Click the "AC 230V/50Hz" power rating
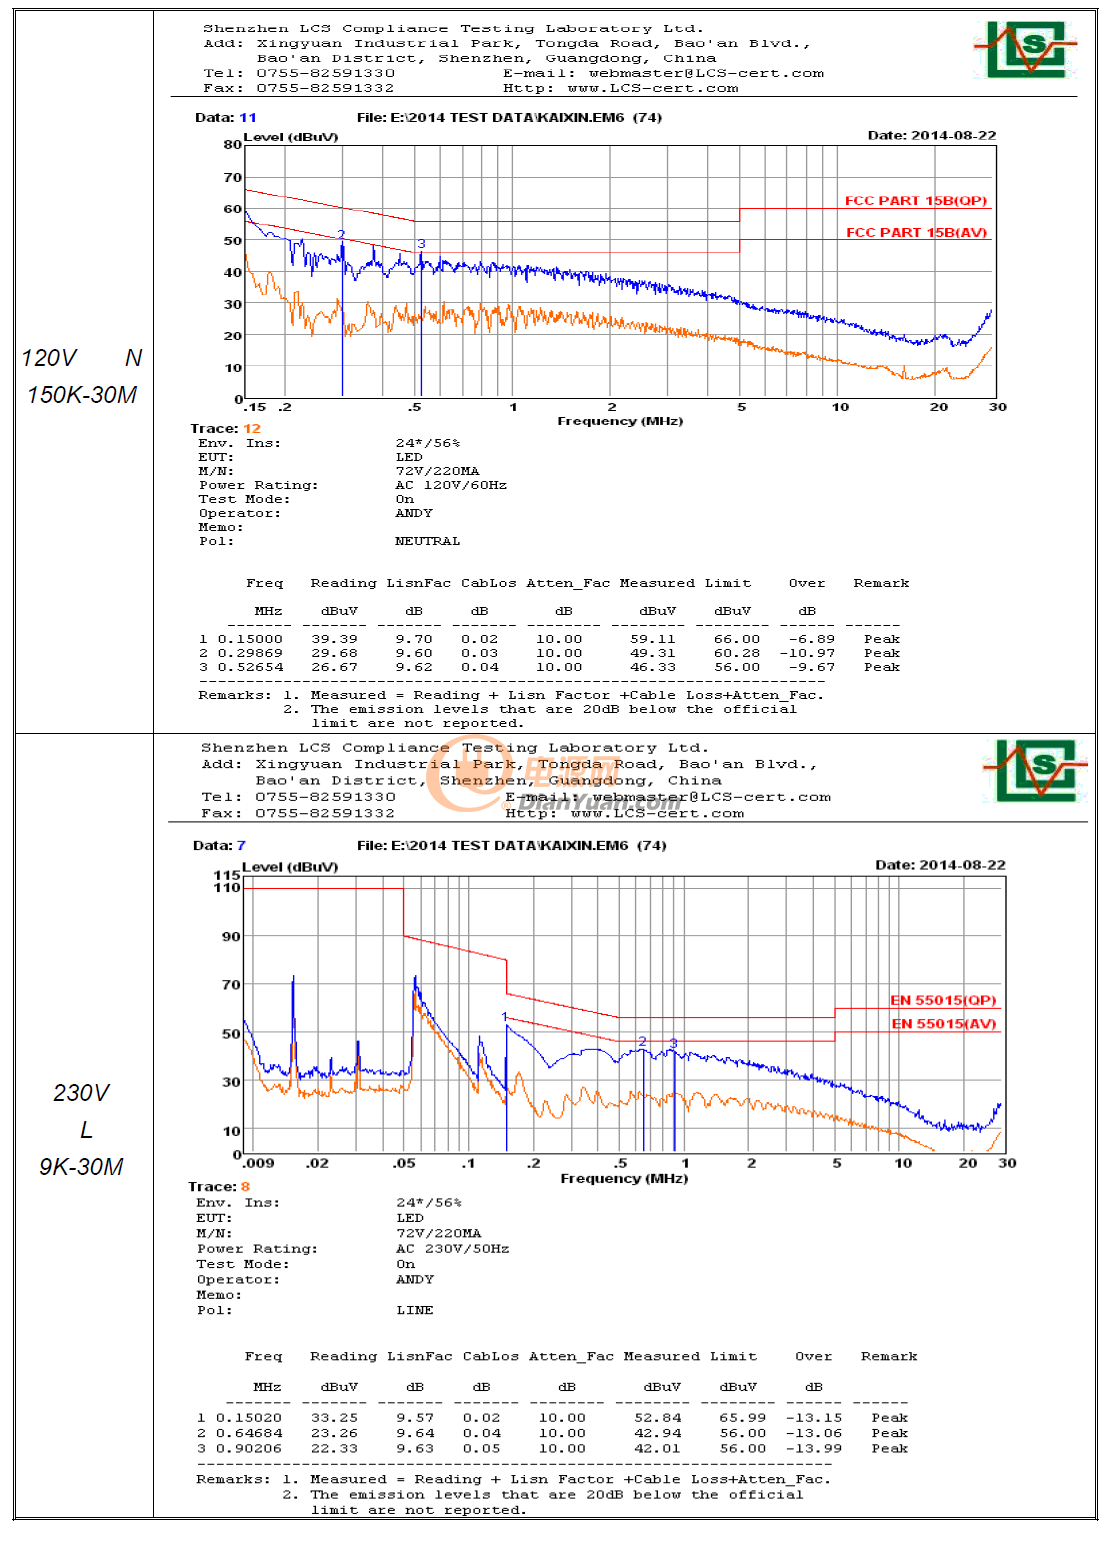This screenshot has width=1108, height=1553. pyautogui.click(x=453, y=1249)
